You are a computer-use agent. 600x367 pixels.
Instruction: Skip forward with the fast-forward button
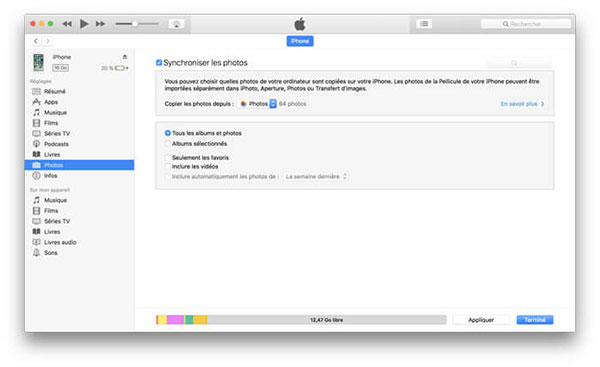pos(100,24)
